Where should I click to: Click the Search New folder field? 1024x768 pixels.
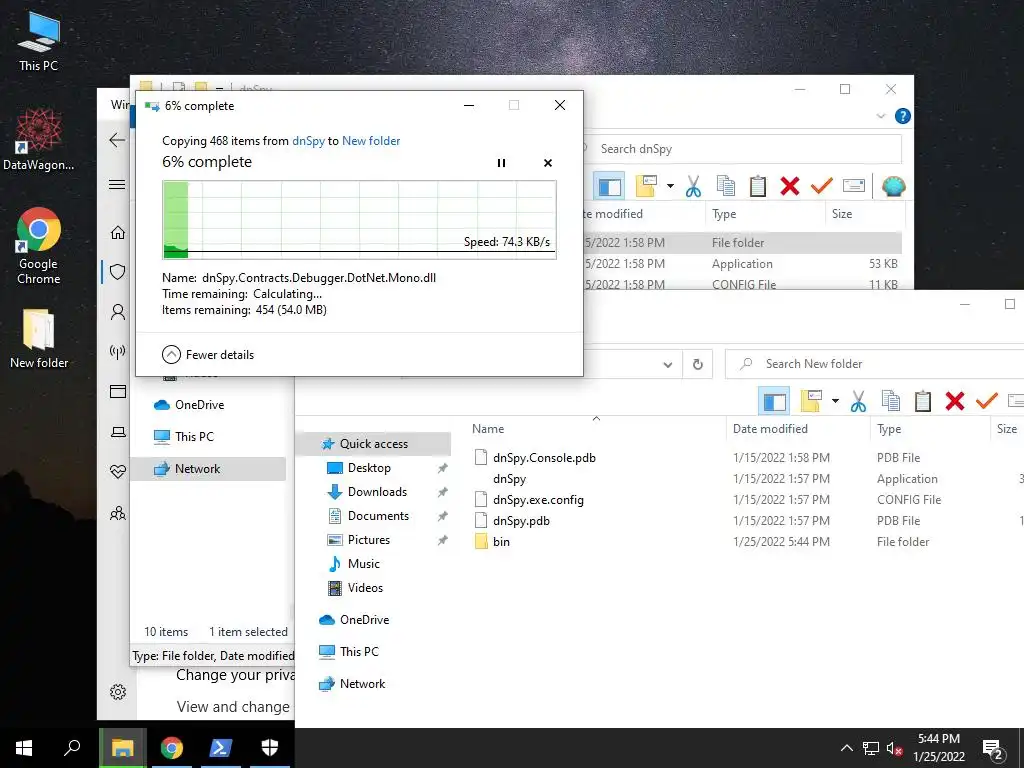874,364
